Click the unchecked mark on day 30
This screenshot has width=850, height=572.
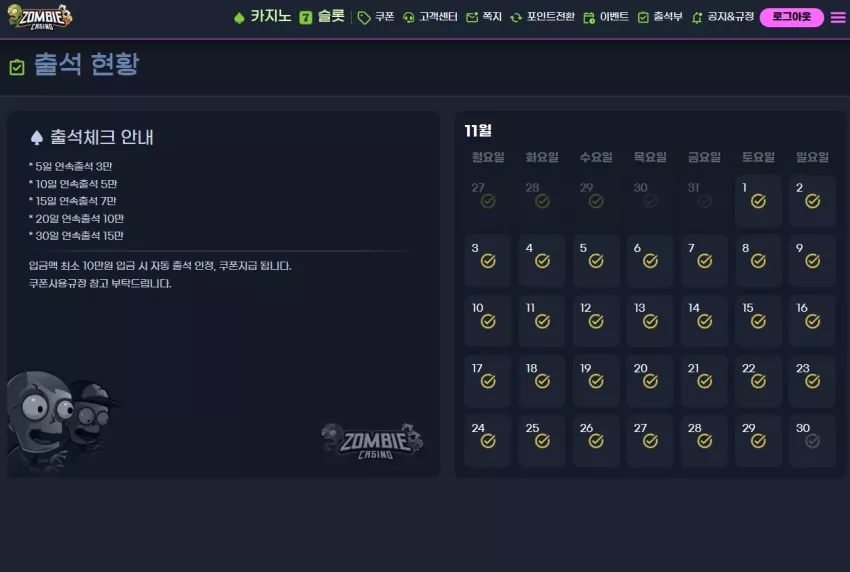click(813, 441)
